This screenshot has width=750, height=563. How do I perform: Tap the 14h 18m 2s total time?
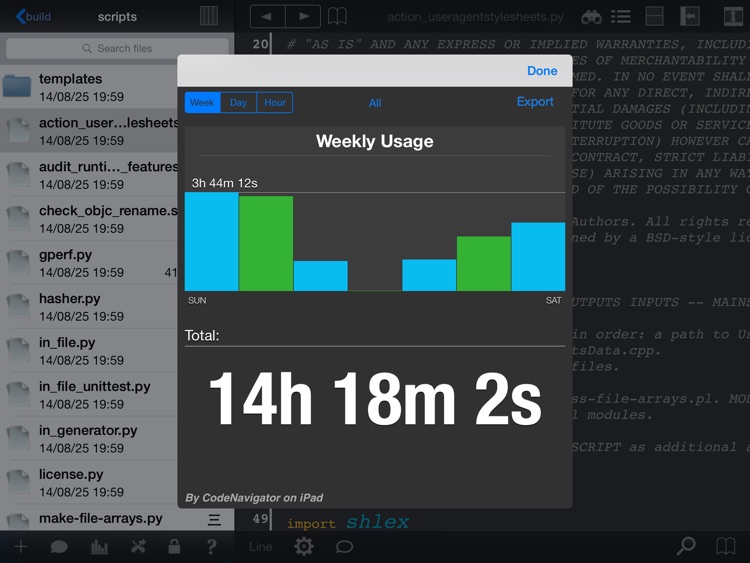pos(375,399)
